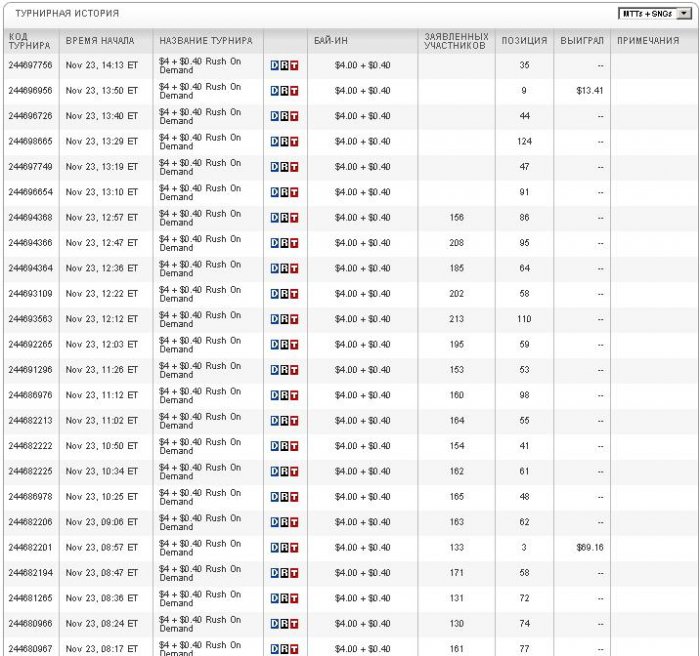The height and width of the screenshot is (656, 700).
Task: Click the R icon in the 10:25 ET row
Action: pyautogui.click(x=284, y=497)
